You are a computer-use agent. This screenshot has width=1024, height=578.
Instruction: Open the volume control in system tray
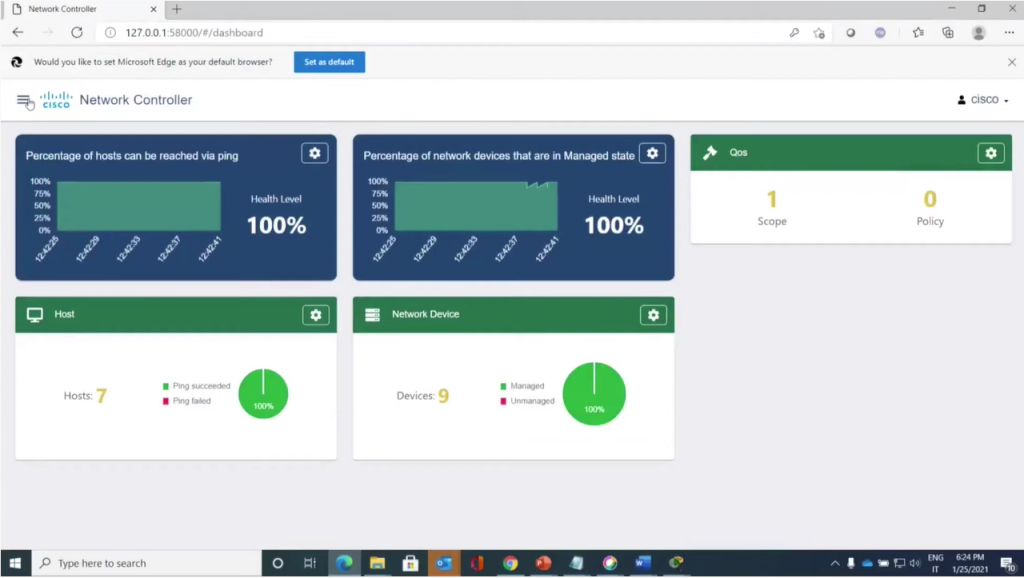tap(915, 563)
